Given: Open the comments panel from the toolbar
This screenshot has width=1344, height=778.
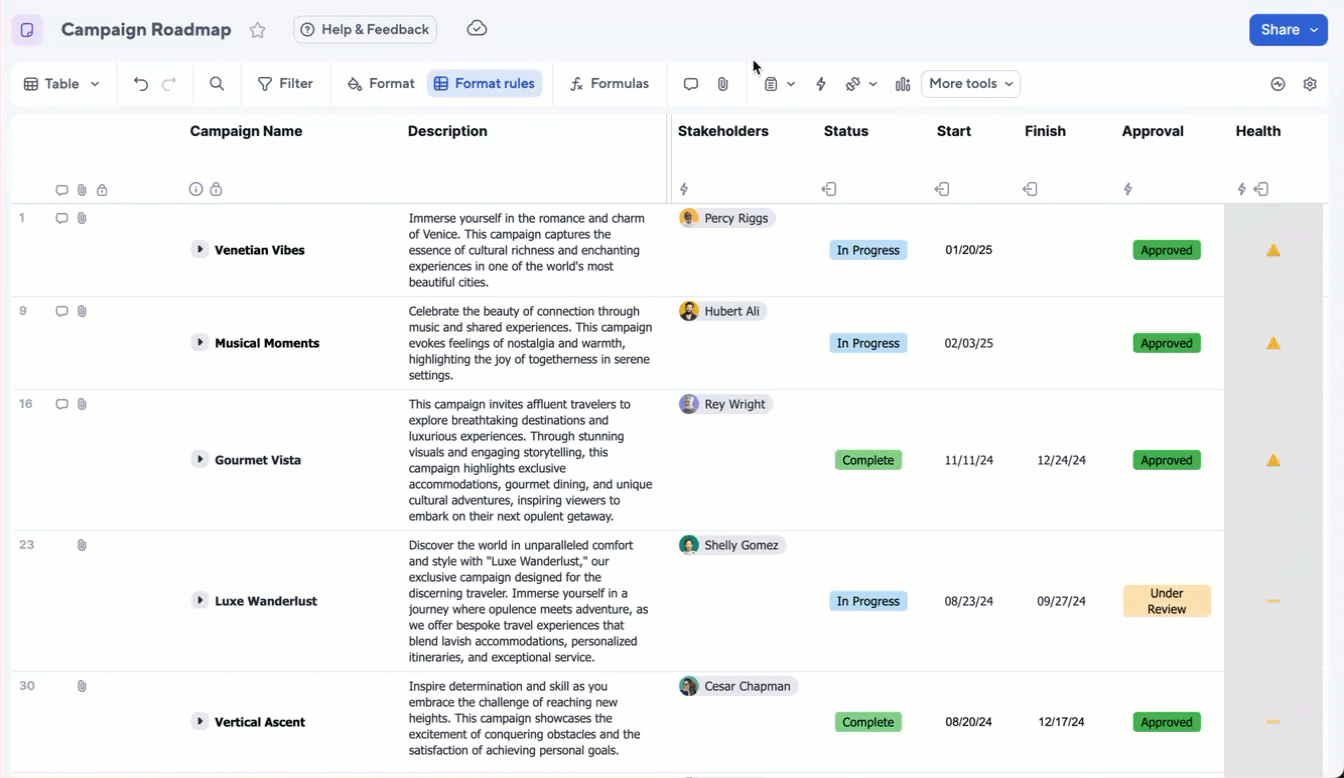Looking at the screenshot, I should tap(691, 83).
